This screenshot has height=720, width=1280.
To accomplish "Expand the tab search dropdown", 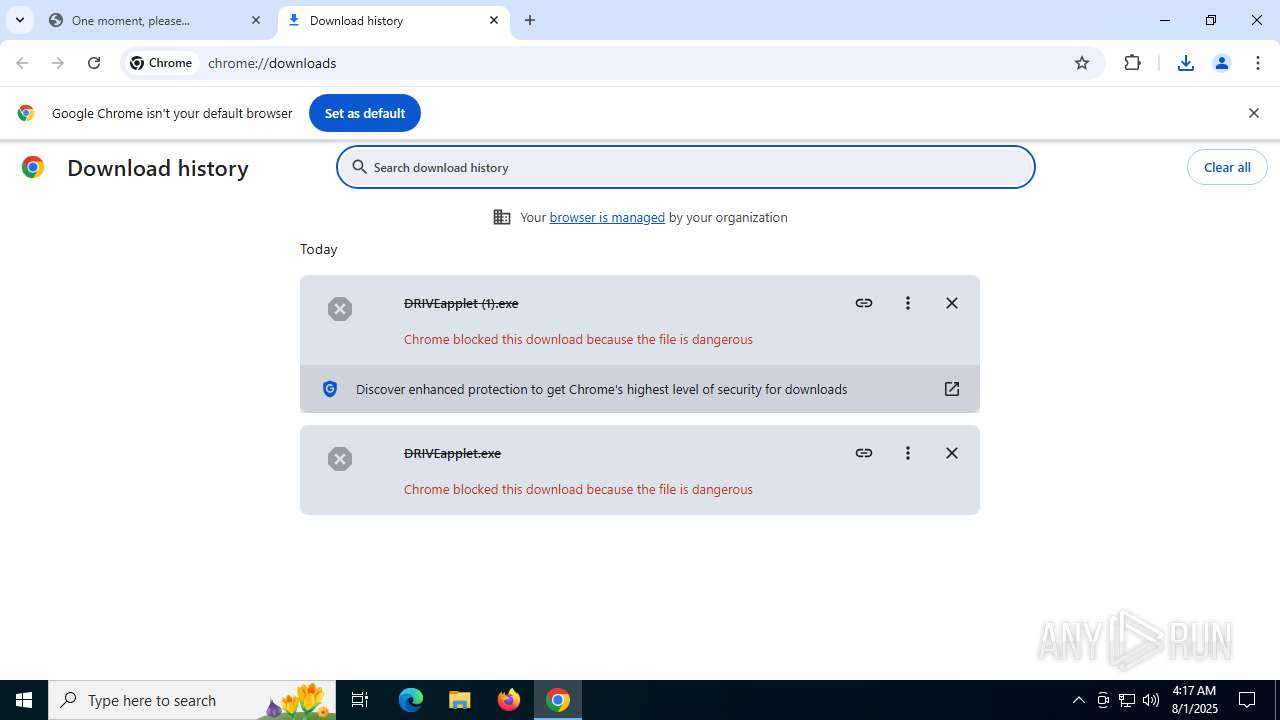I will tap(19, 20).
